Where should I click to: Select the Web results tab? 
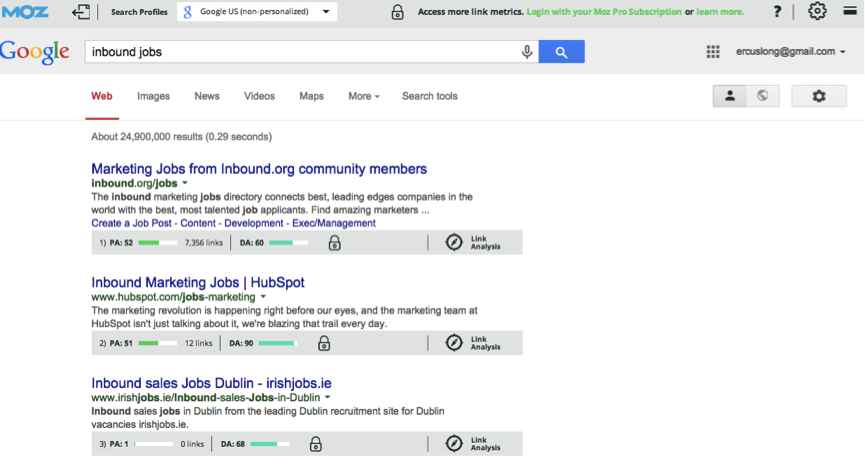[x=102, y=96]
